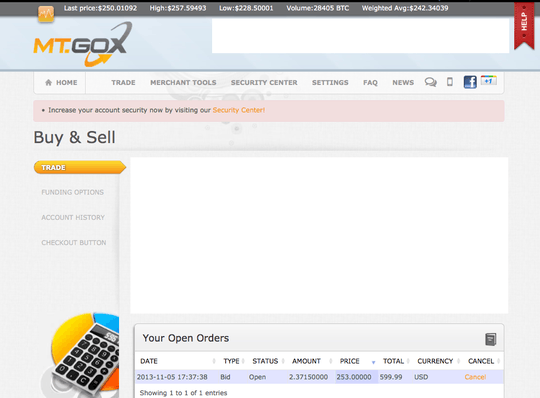Open CHECKOUT BUTTON in sidebar
540x398 pixels.
(74, 243)
